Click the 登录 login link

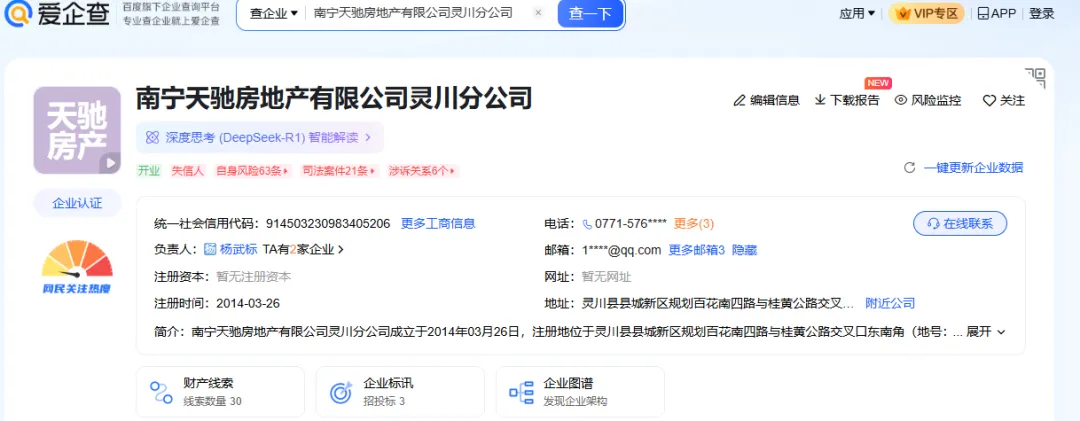(x=1041, y=13)
